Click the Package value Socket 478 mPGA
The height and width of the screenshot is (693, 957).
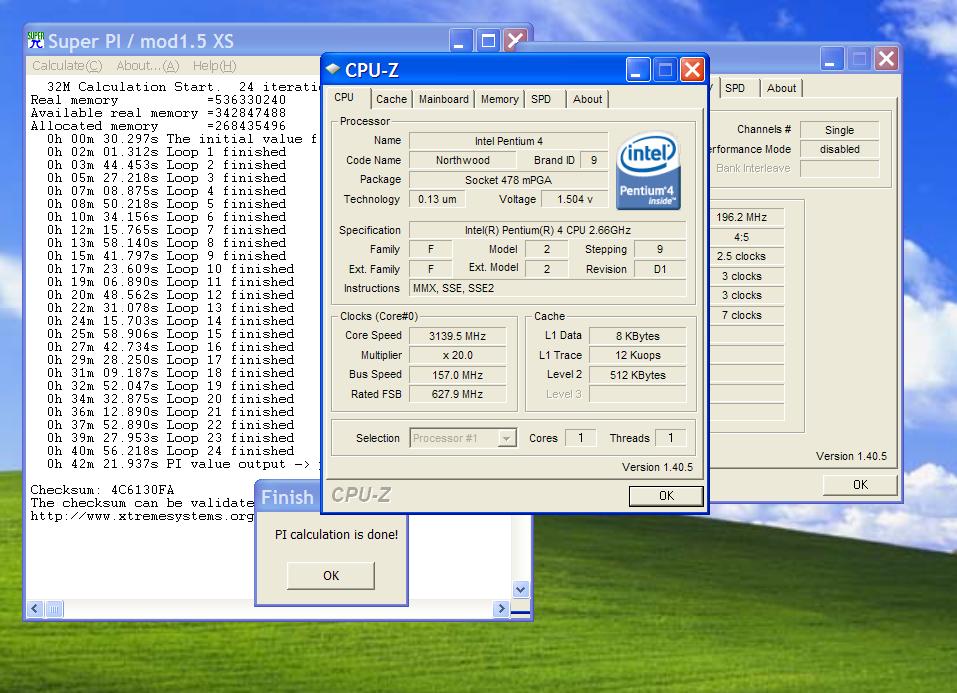[508, 180]
